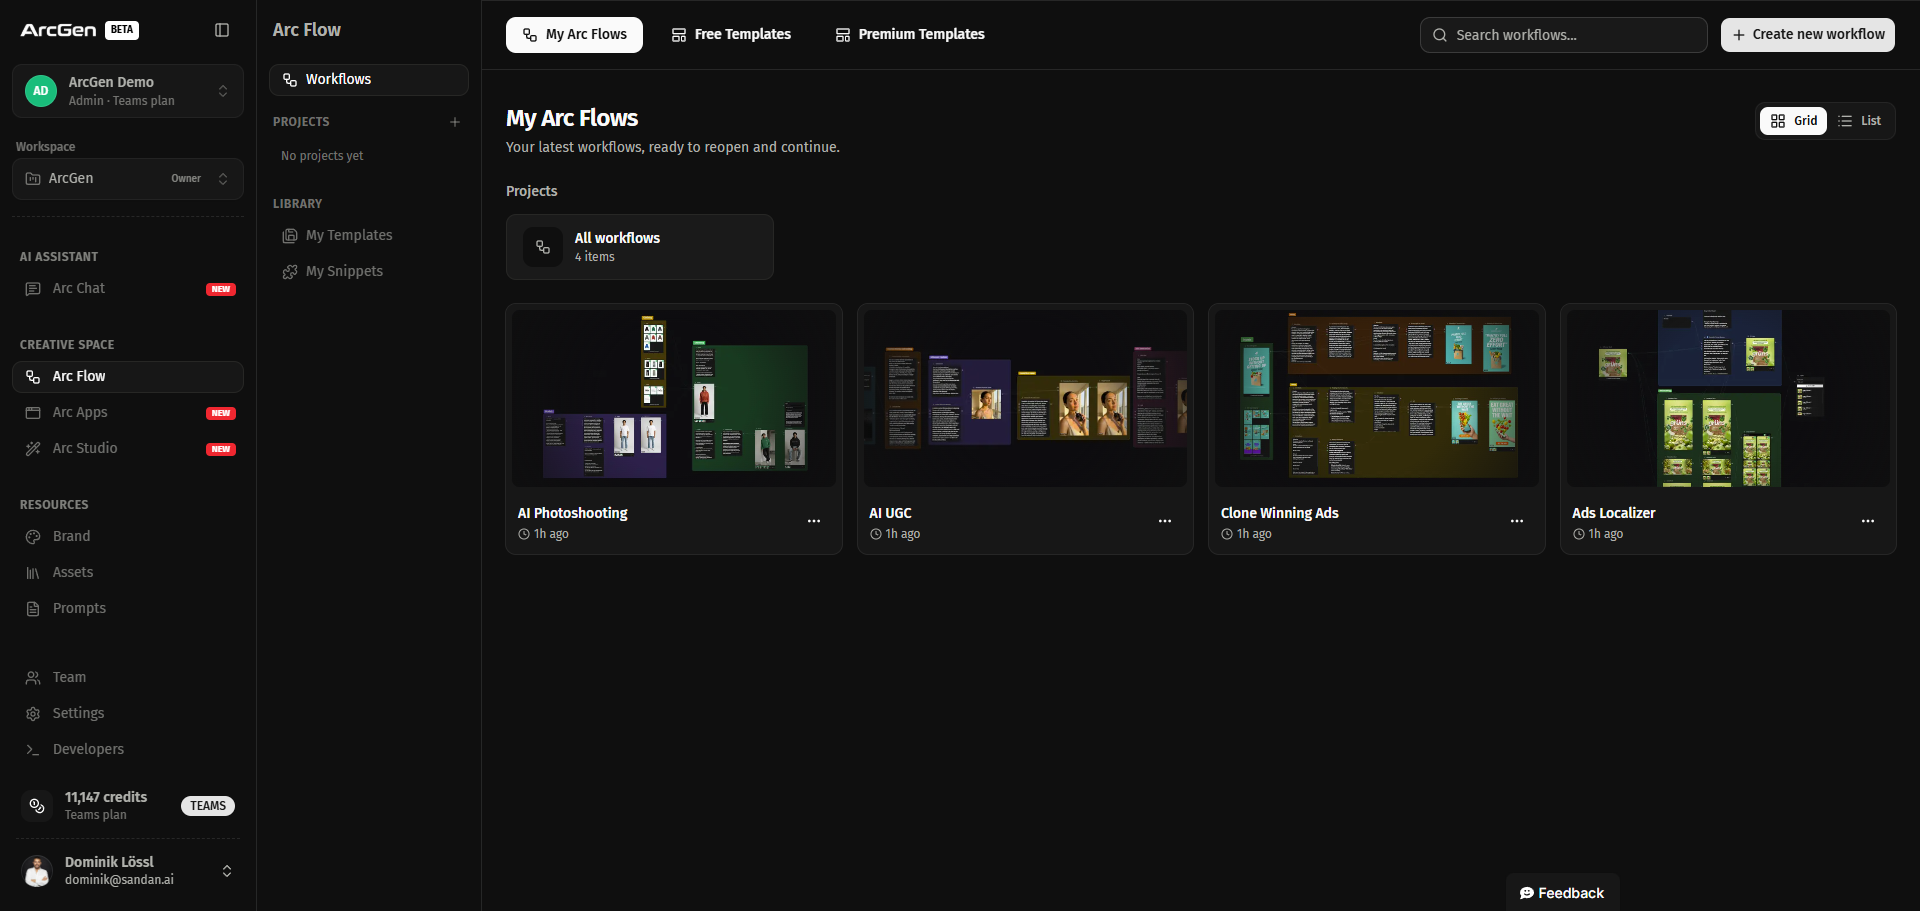Click the TEAMS plan badge
This screenshot has height=911, width=1920.
[x=208, y=806]
